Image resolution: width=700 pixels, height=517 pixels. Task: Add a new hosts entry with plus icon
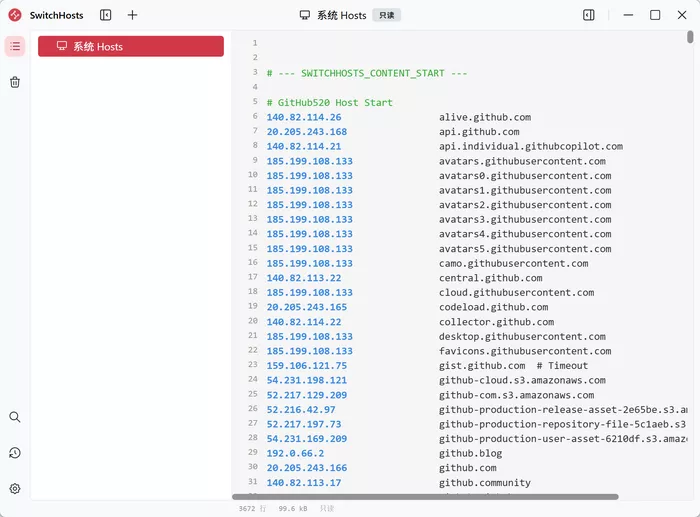(x=132, y=15)
